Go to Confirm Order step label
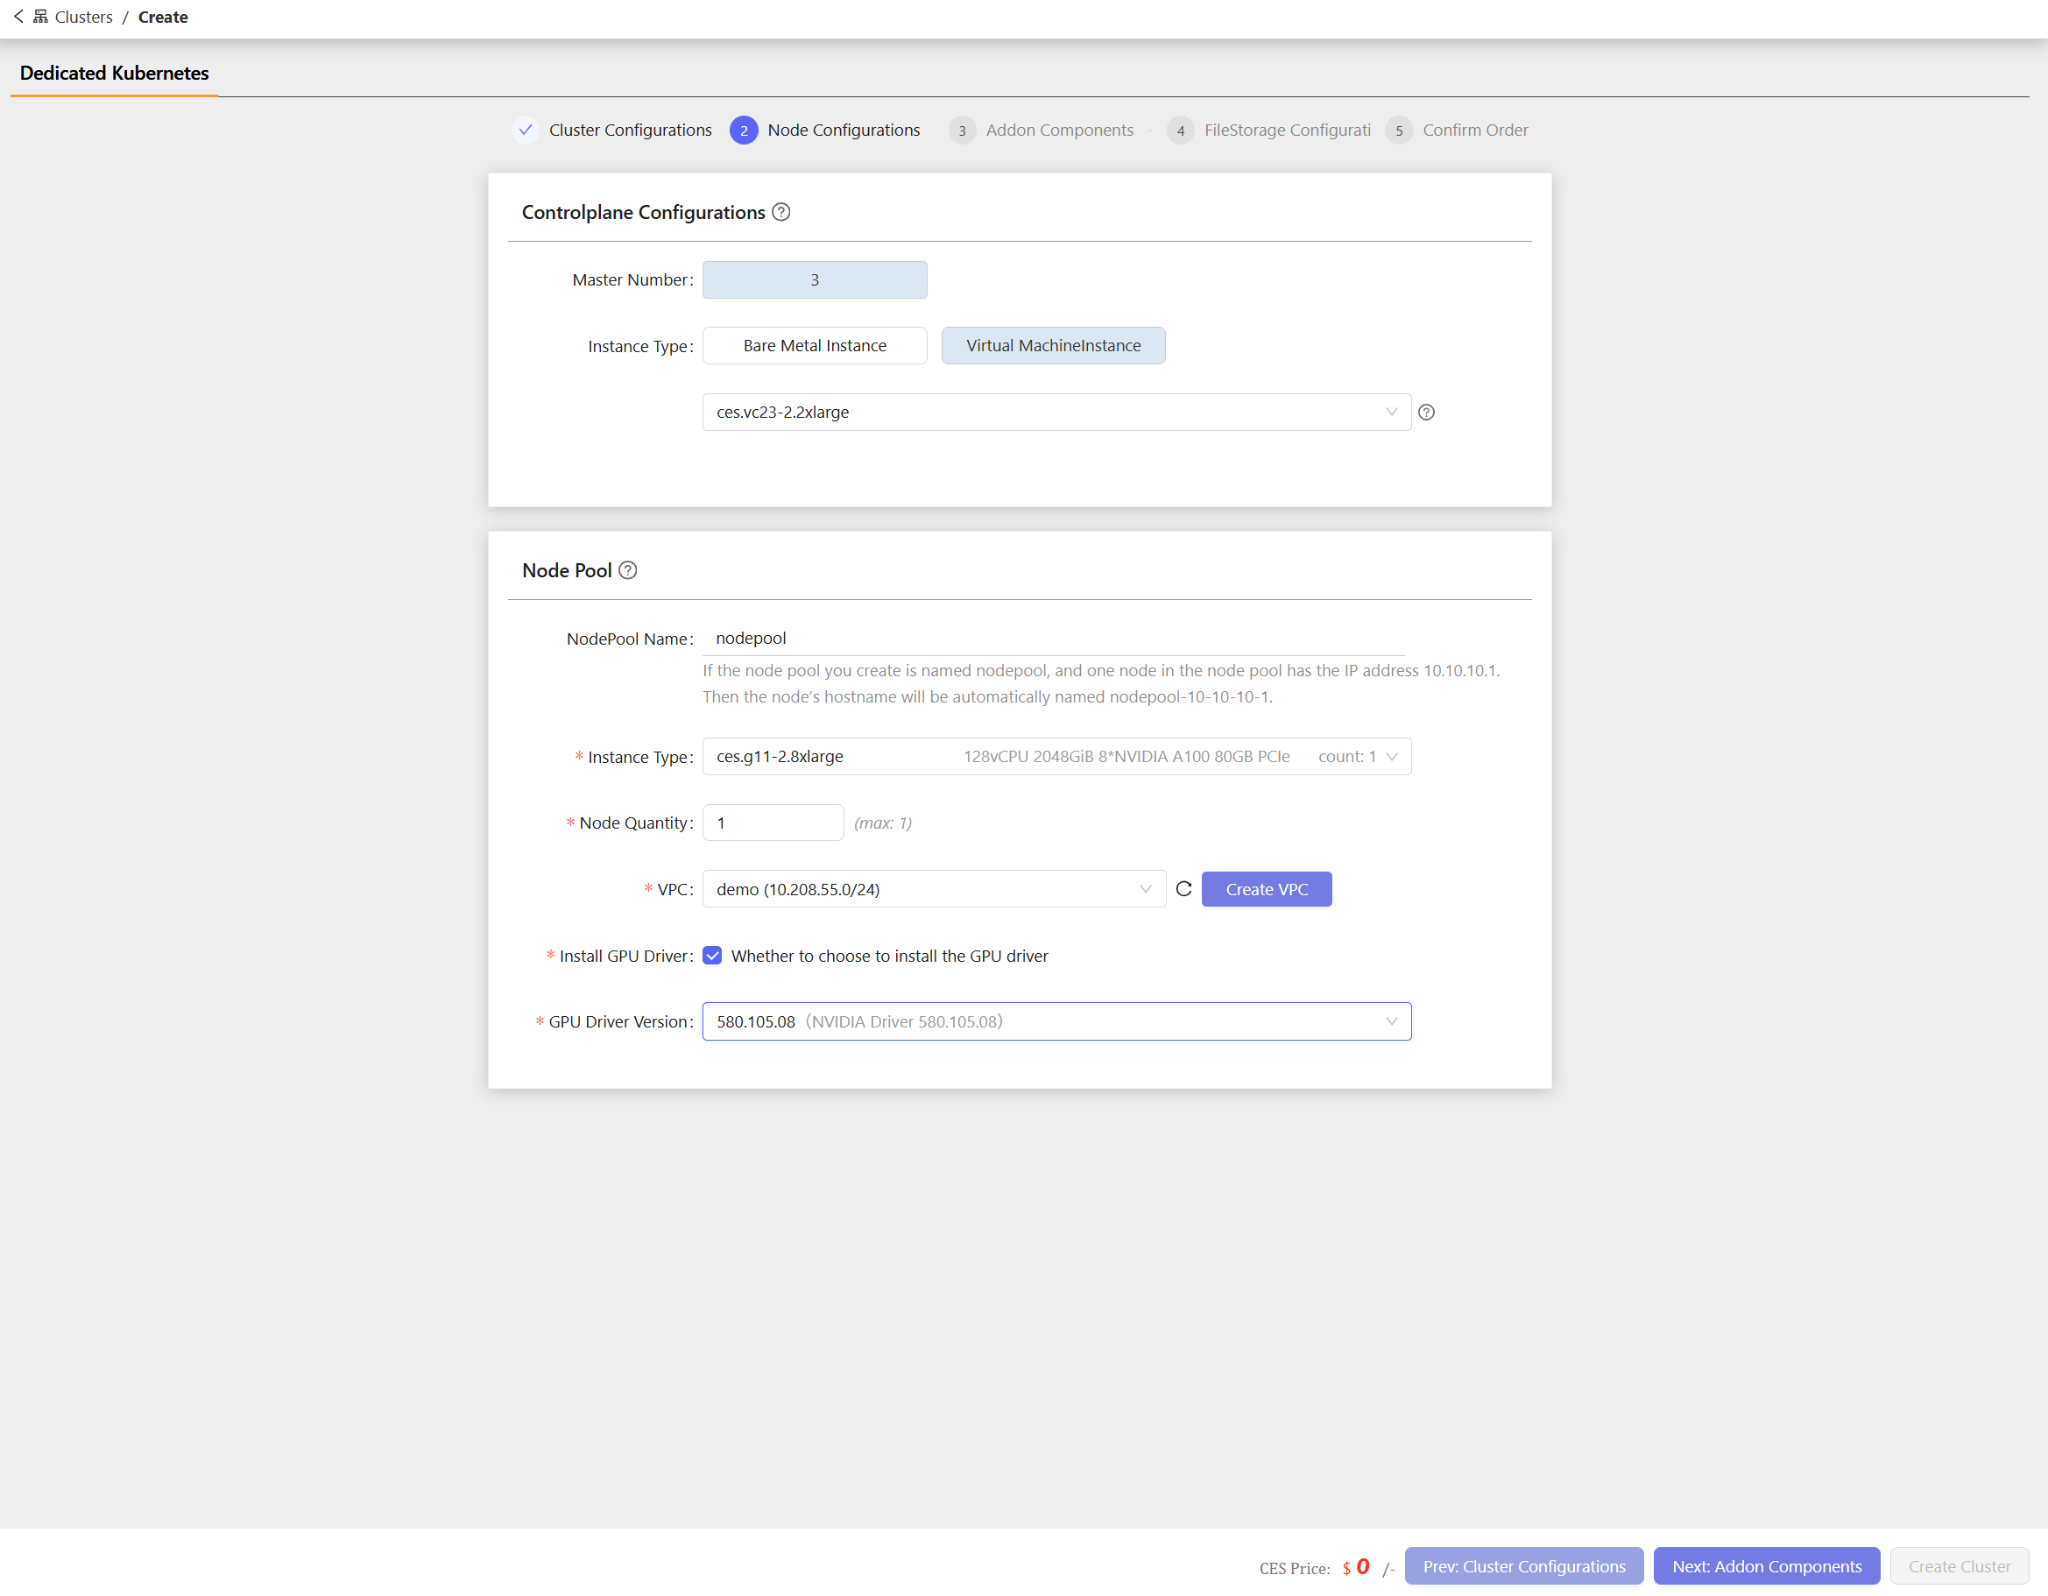The height and width of the screenshot is (1596, 2048). pos(1475,130)
